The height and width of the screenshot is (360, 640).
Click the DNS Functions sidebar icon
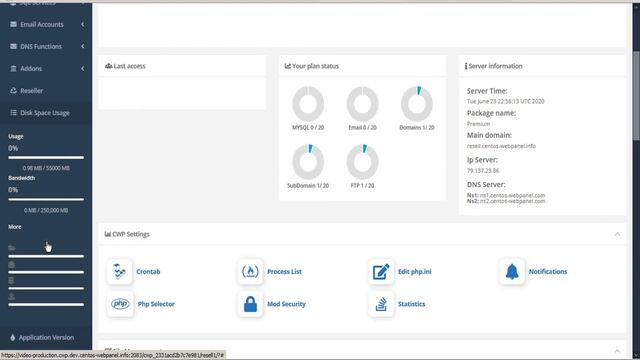click(13, 46)
